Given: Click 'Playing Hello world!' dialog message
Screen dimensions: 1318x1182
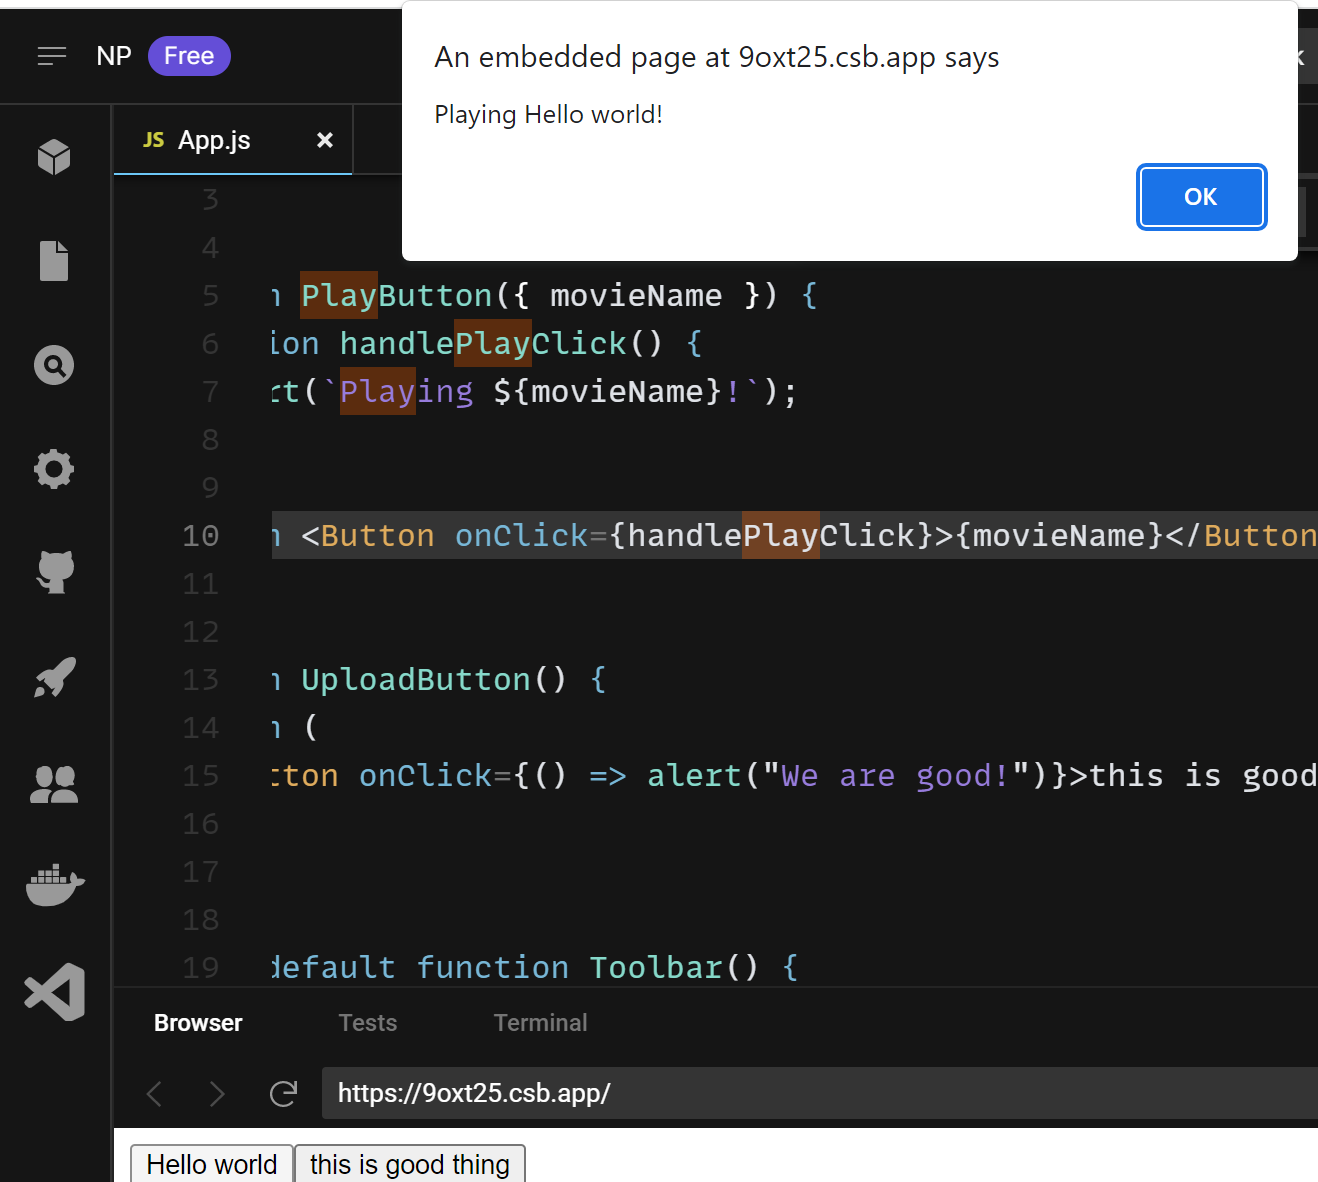Looking at the screenshot, I should [x=548, y=115].
